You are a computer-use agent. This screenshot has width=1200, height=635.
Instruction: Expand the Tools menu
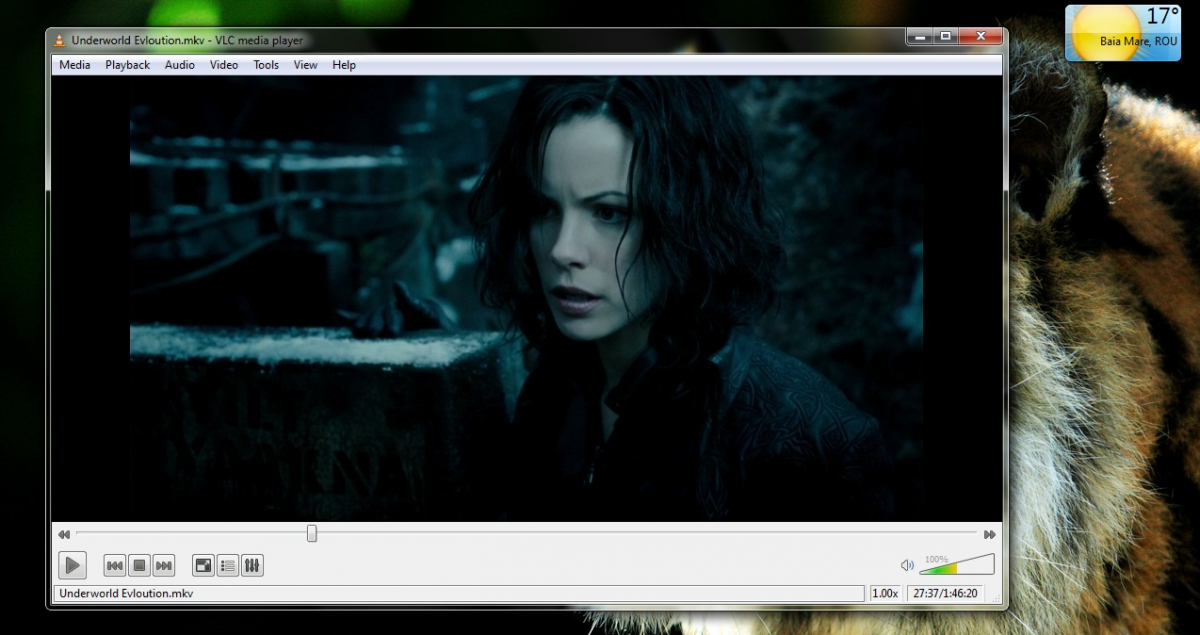[x=266, y=65]
